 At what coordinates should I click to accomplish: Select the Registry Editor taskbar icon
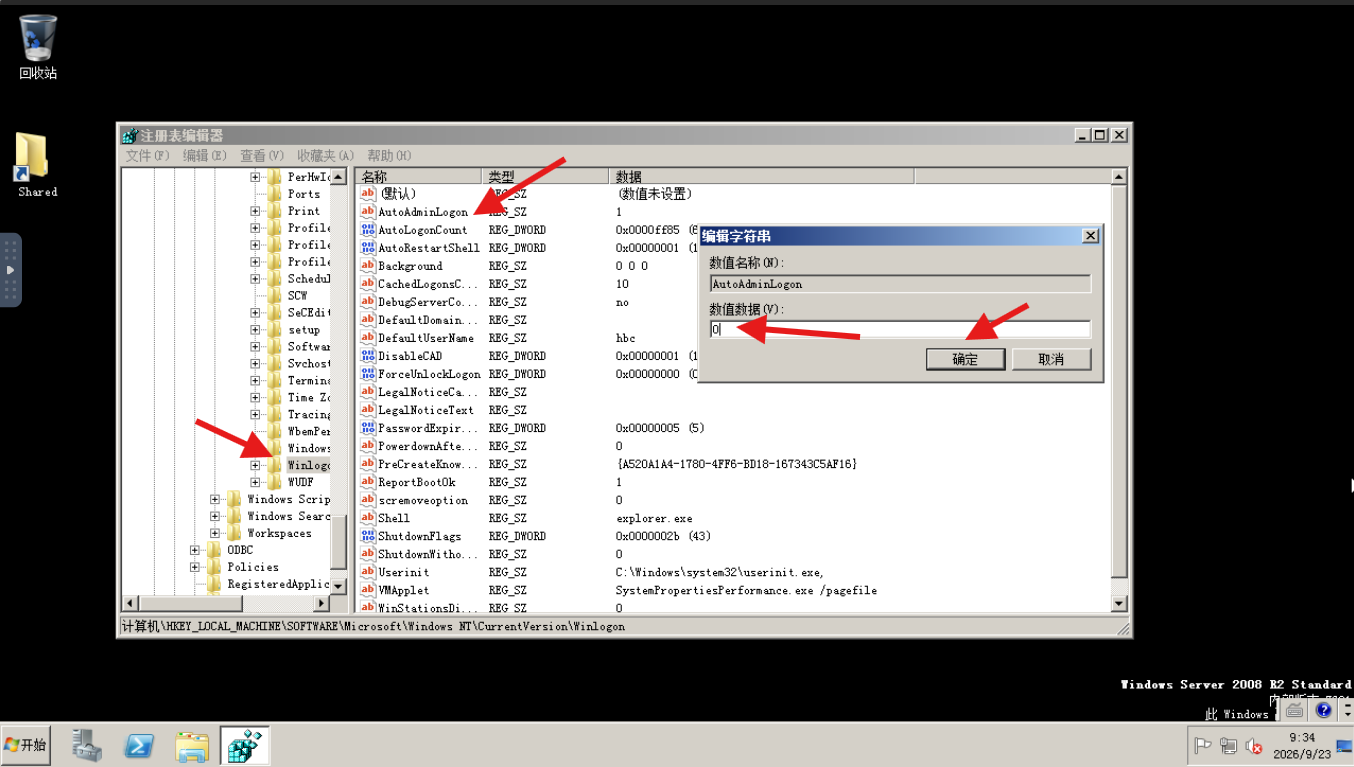tap(244, 745)
